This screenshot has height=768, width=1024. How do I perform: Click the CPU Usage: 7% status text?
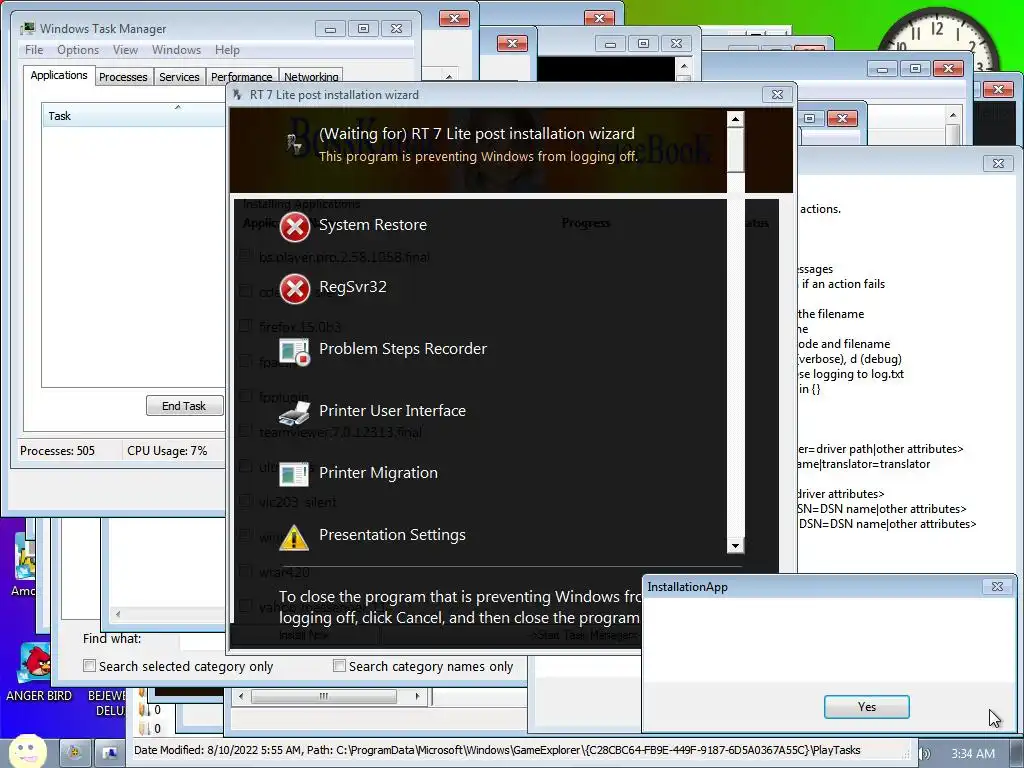pyautogui.click(x=167, y=451)
